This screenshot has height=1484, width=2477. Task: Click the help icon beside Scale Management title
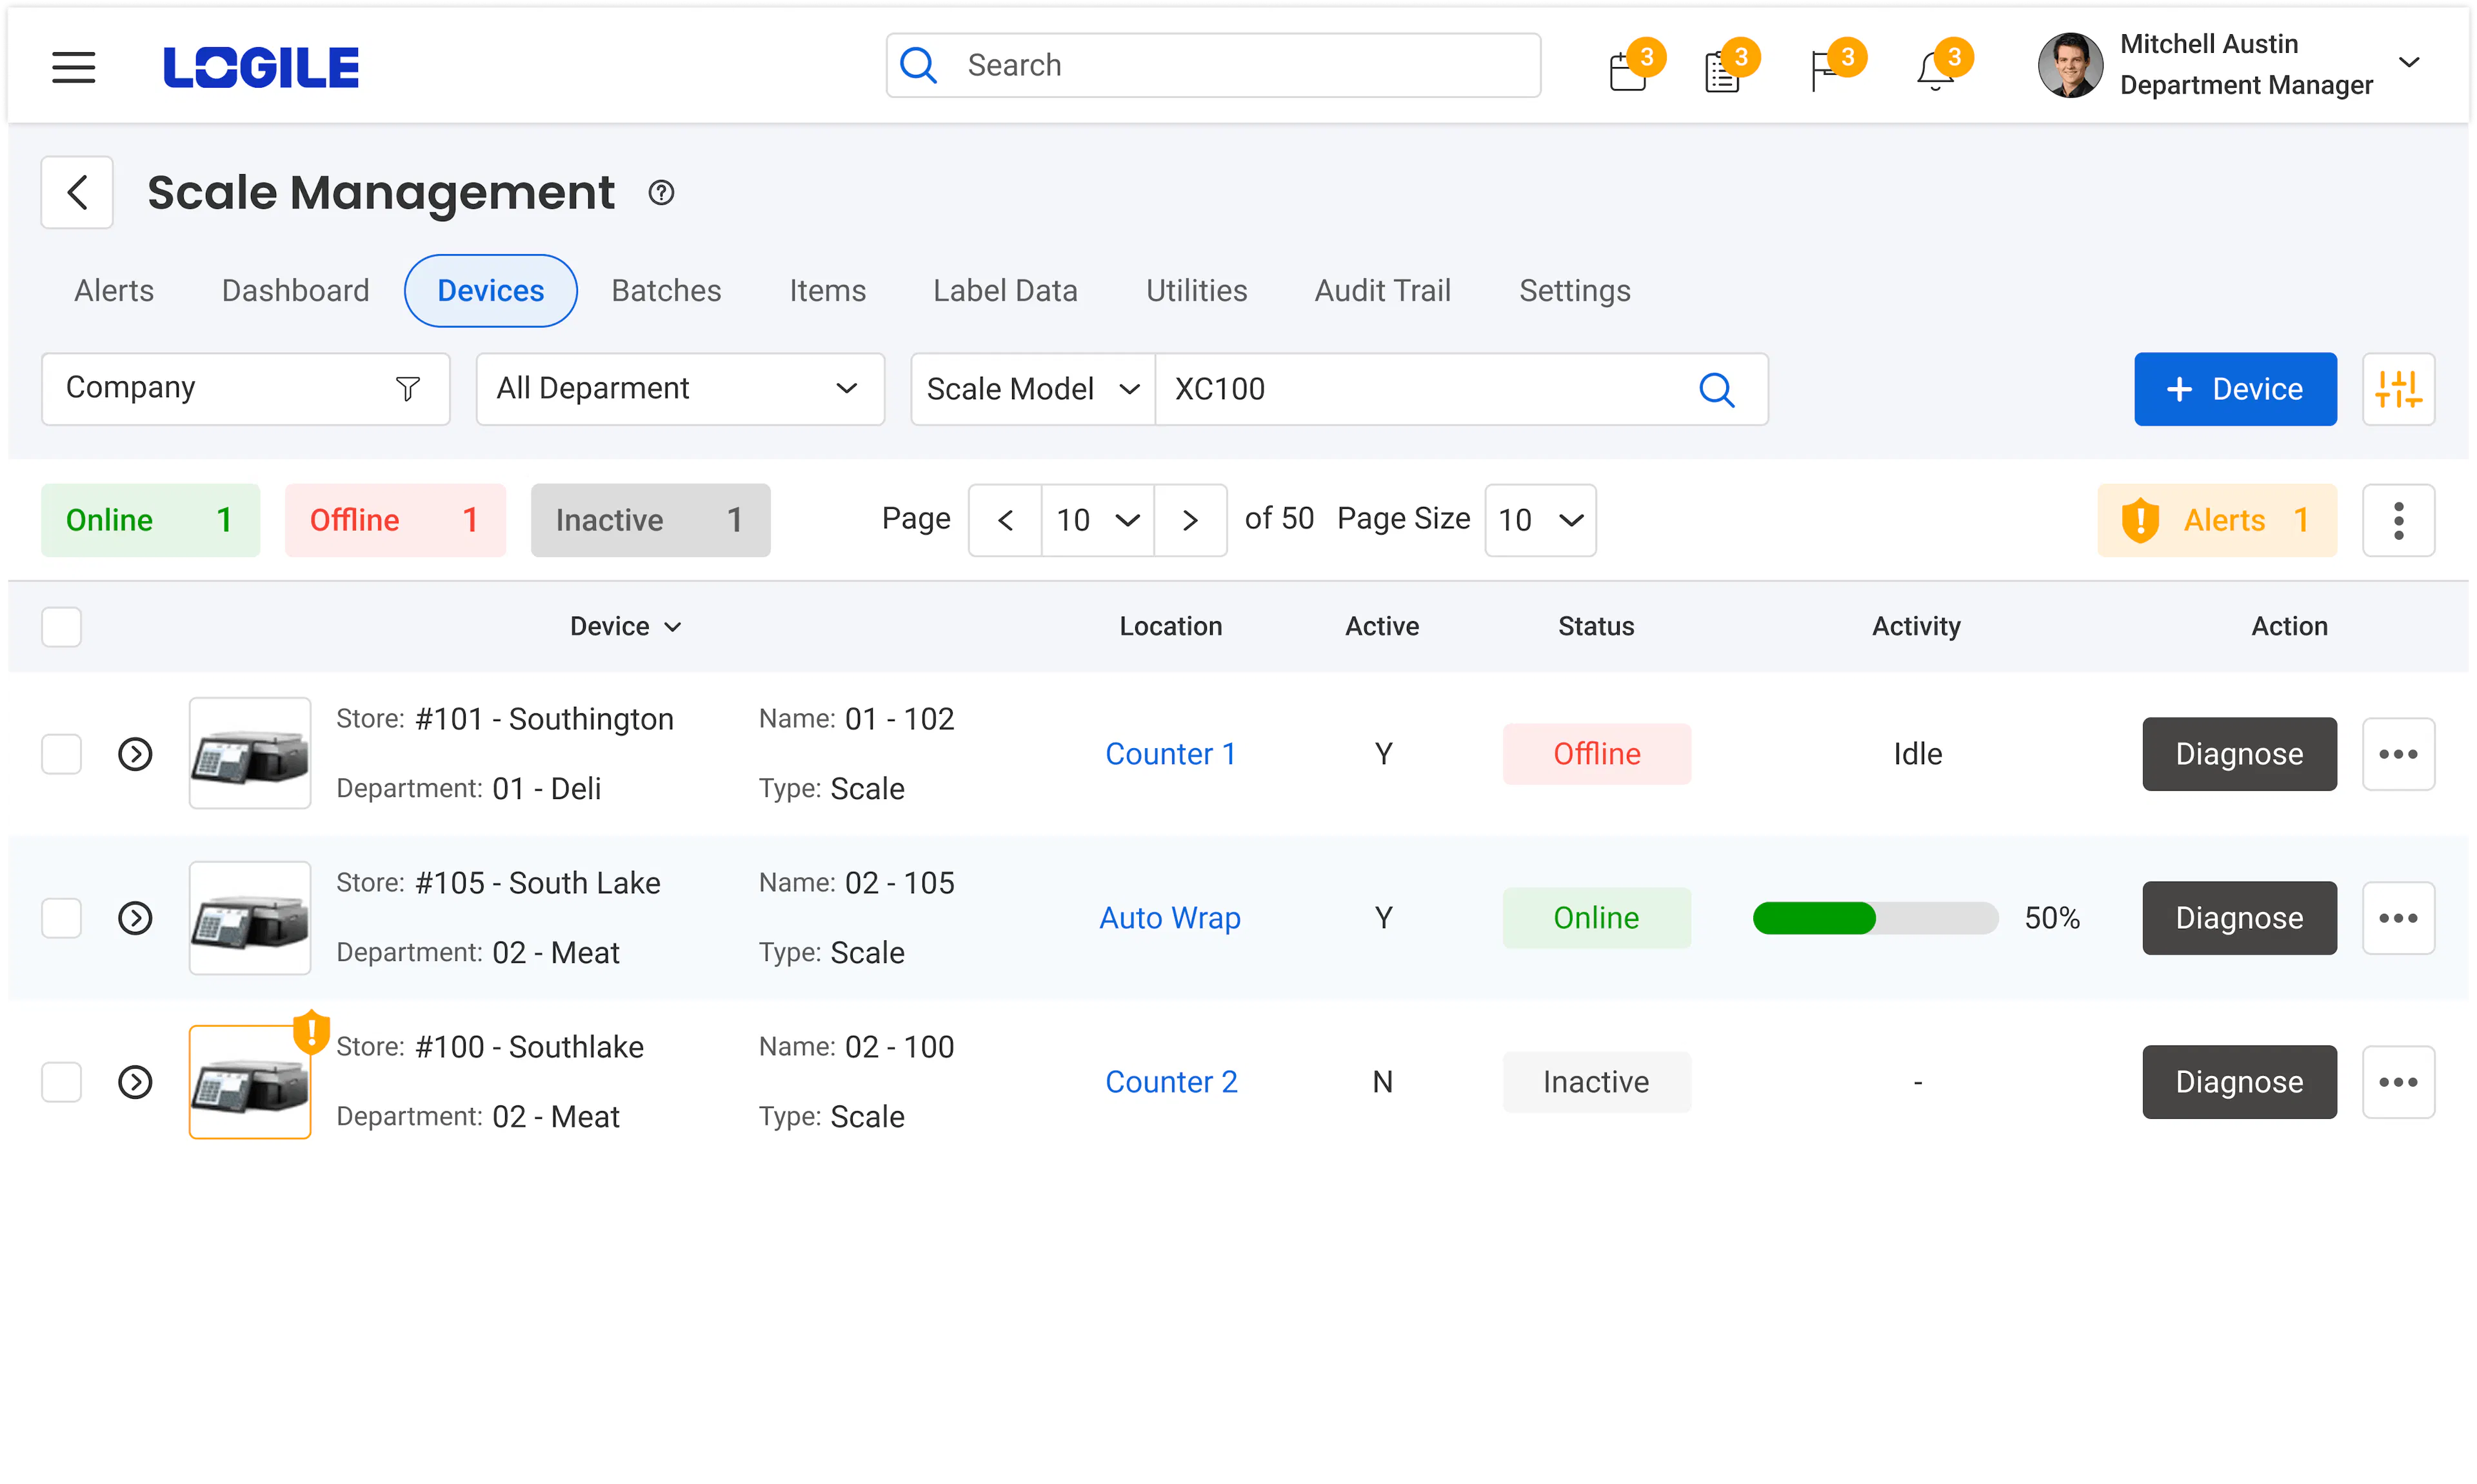coord(661,192)
